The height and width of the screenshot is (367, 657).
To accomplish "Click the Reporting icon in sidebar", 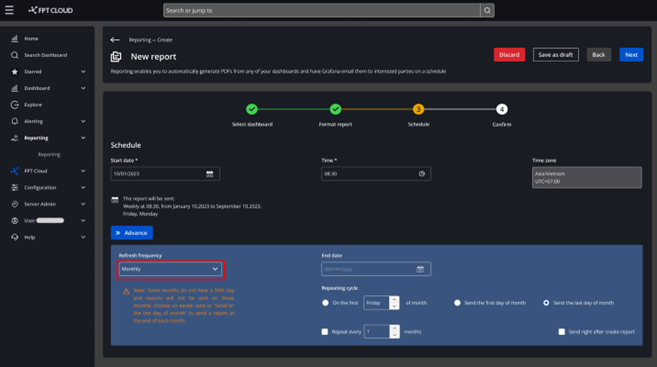I will pos(15,138).
